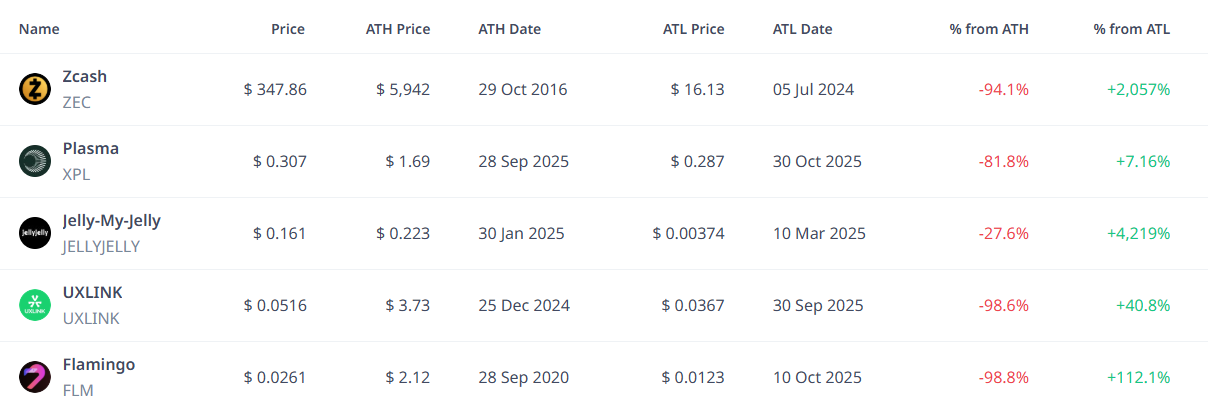The width and height of the screenshot is (1208, 411).
Task: Sort by the Price column header
Action: tap(288, 29)
